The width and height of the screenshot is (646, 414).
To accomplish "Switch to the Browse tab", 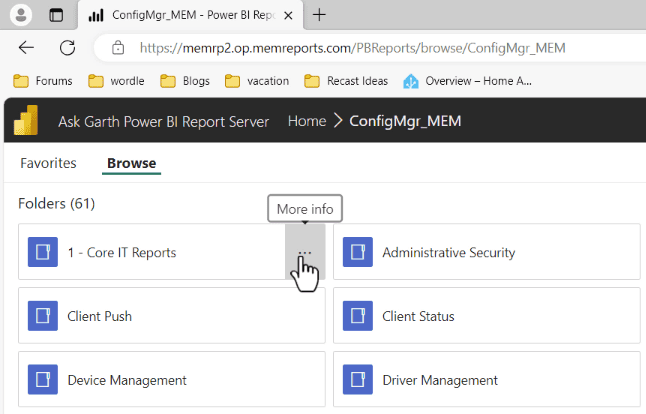I will pyautogui.click(x=131, y=163).
